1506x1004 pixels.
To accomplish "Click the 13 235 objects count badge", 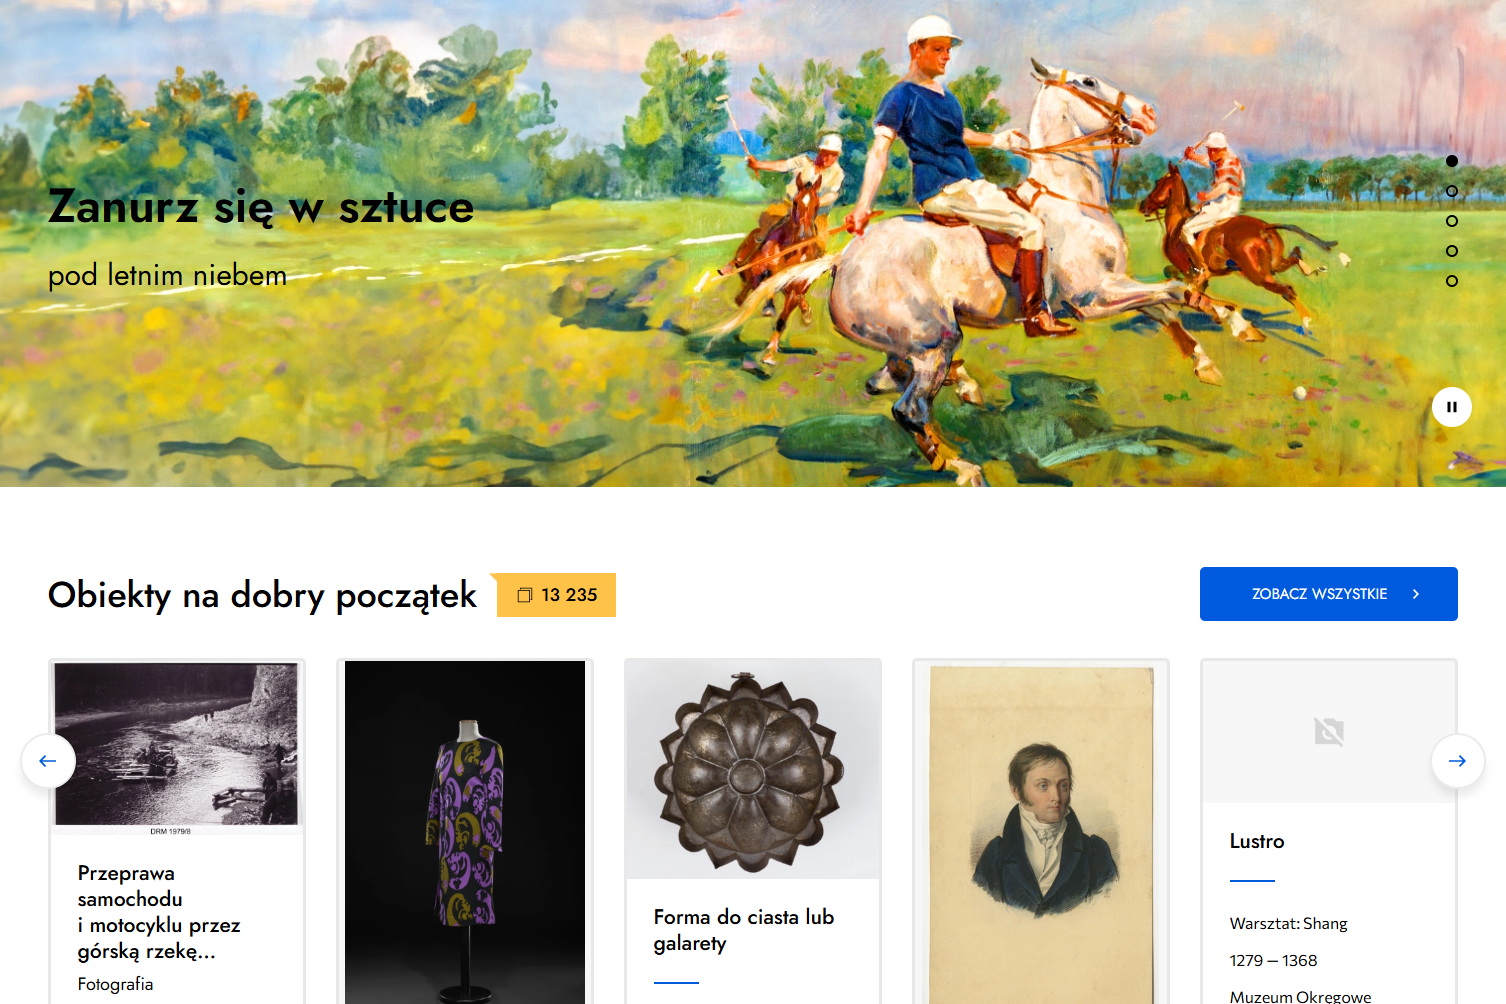I will pyautogui.click(x=556, y=595).
